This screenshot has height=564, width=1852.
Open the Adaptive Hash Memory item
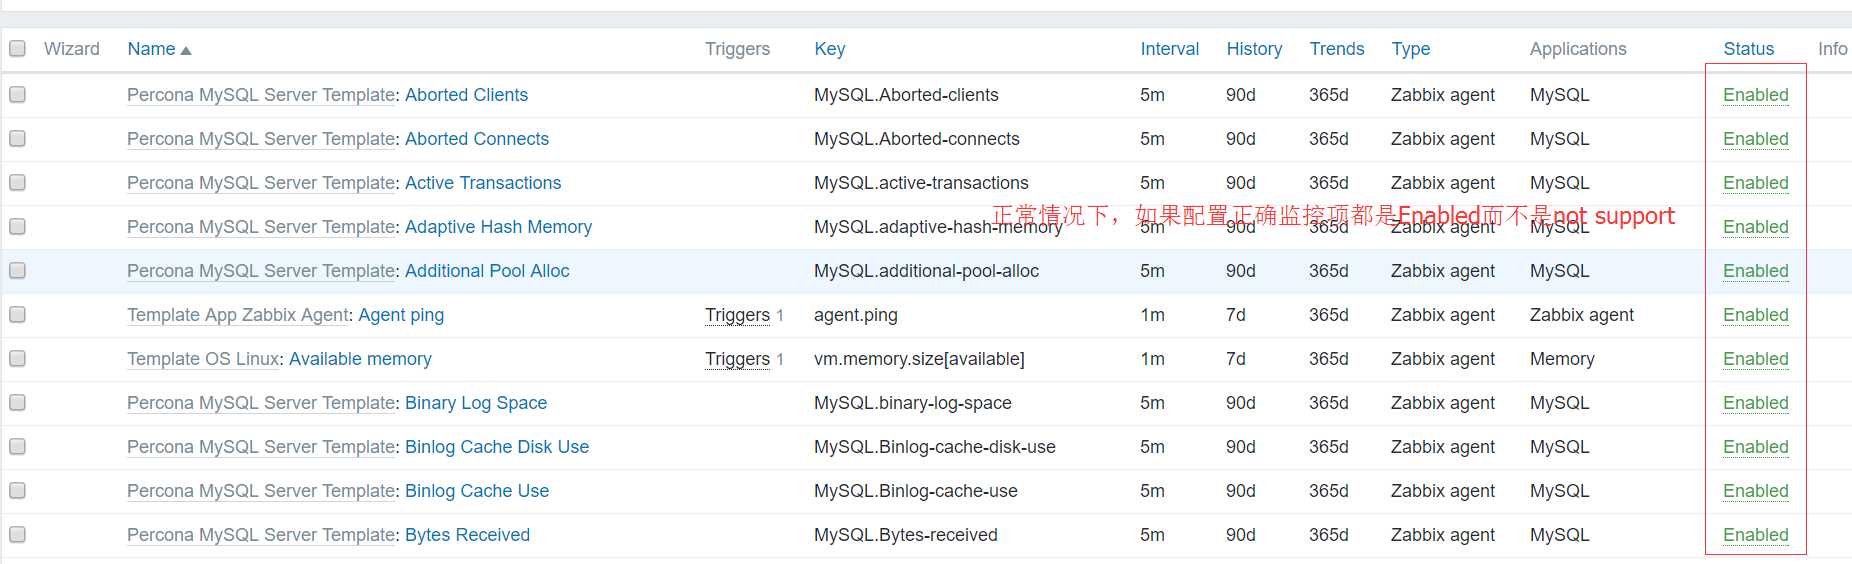(498, 227)
